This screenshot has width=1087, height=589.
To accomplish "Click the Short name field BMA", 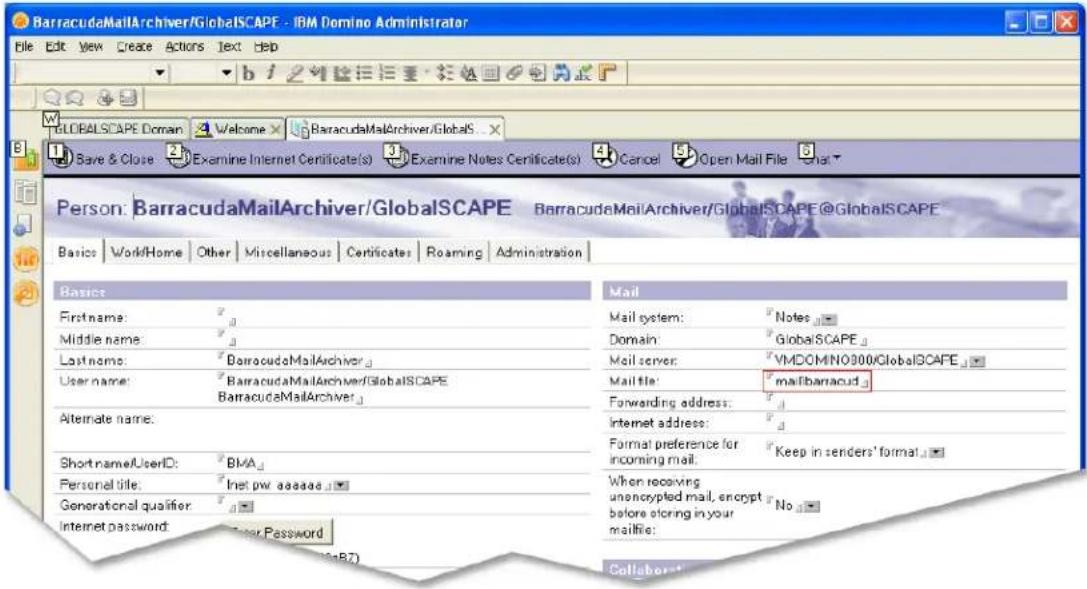I will (x=241, y=463).
